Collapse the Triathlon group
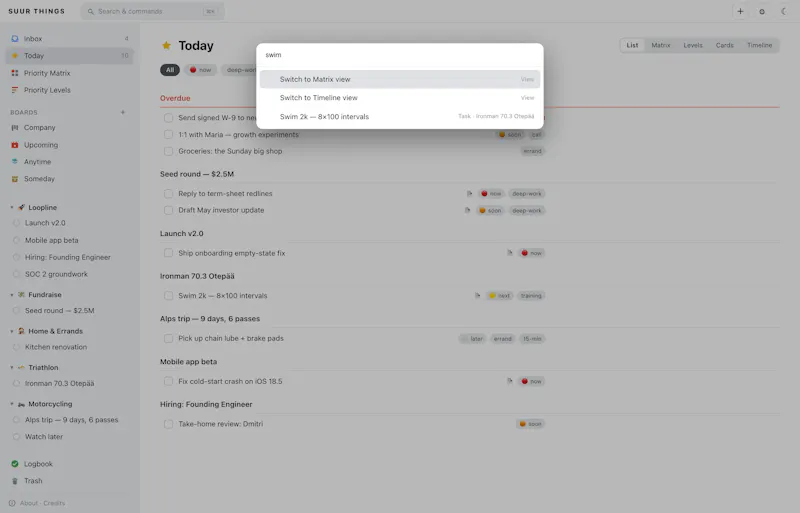 [x=12, y=368]
